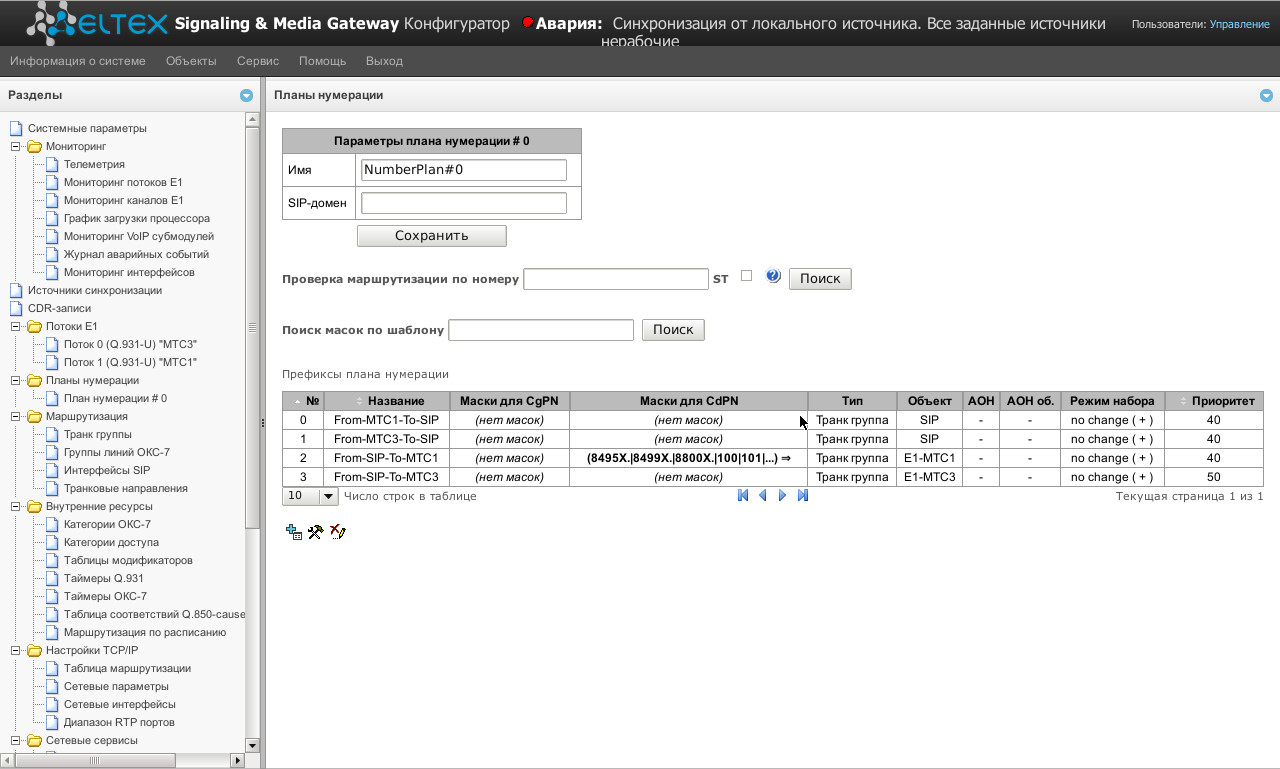Collapse the Внутренние ресурсы tree node
Viewport: 1280px width, 769px height.
pos(16,507)
